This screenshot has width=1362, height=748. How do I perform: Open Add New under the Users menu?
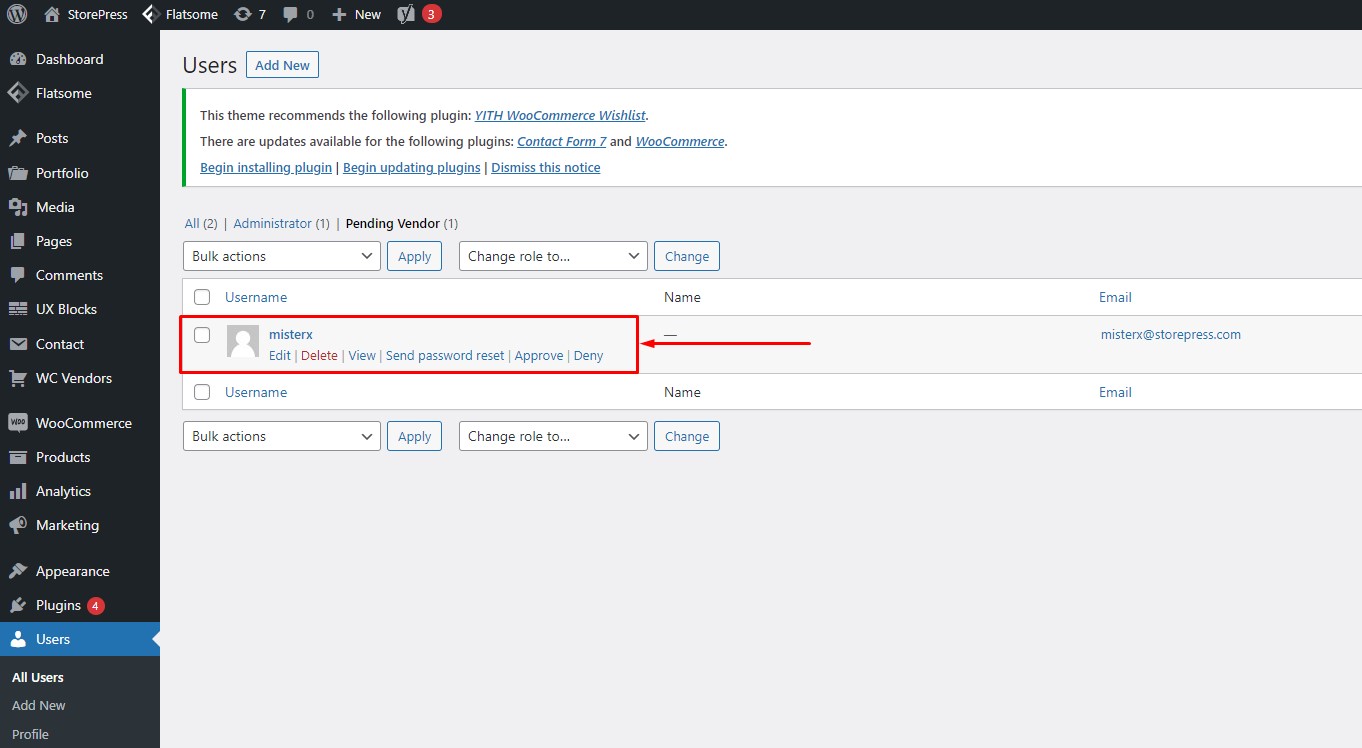pyautogui.click(x=39, y=705)
